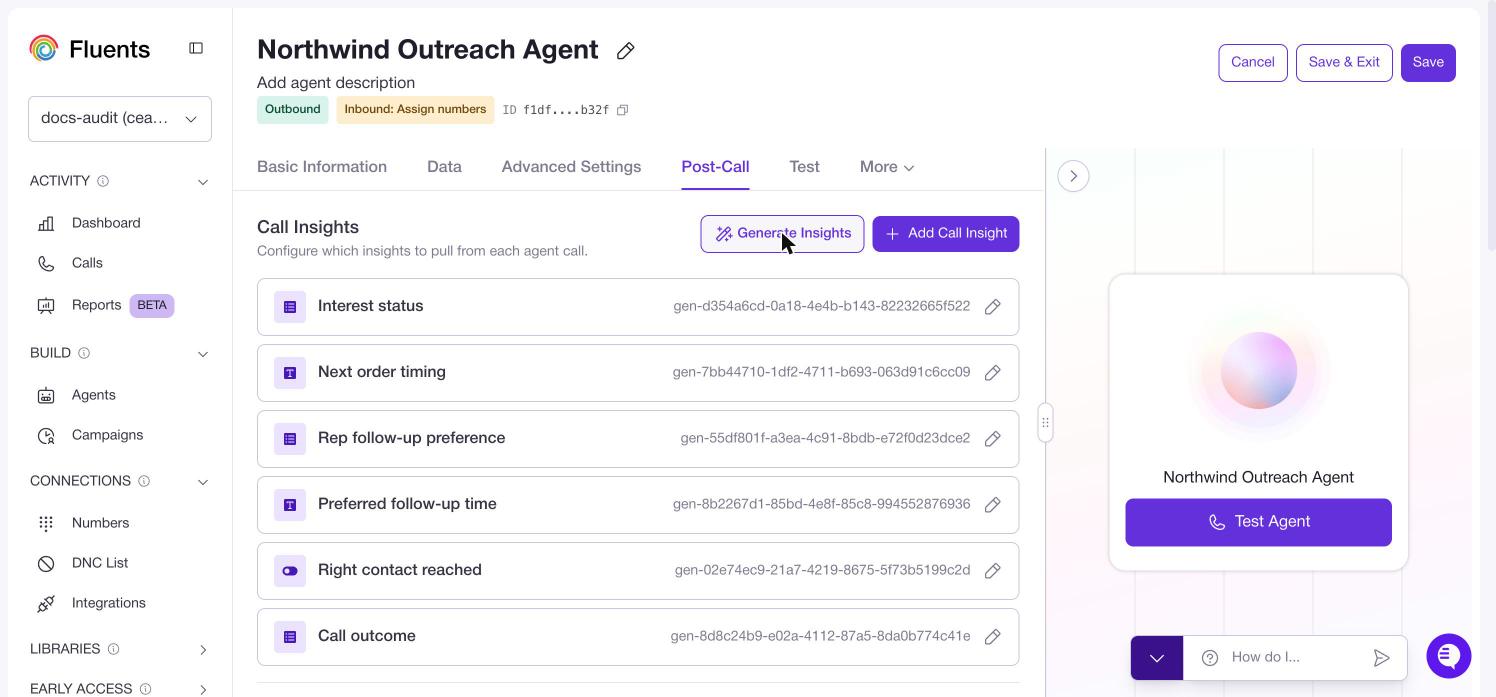Image resolution: width=1496 pixels, height=697 pixels.
Task: Edit Preferred follow-up time insight
Action: [x=993, y=505]
